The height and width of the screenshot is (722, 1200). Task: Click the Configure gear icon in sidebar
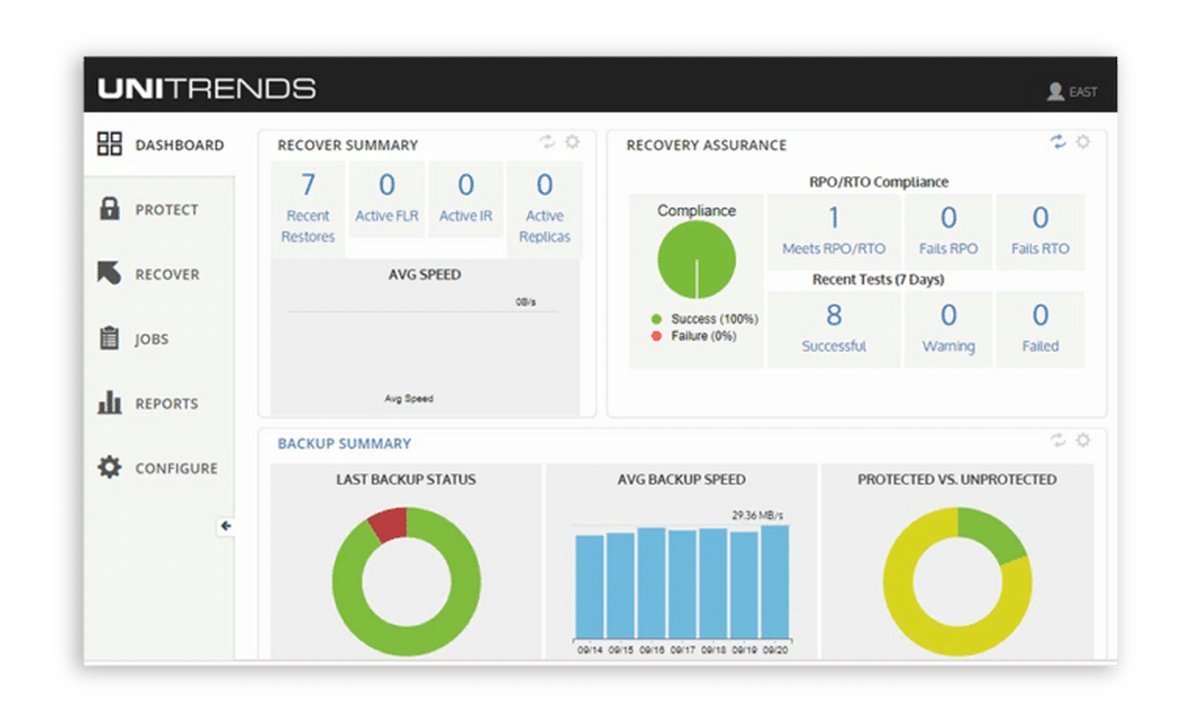click(x=109, y=467)
